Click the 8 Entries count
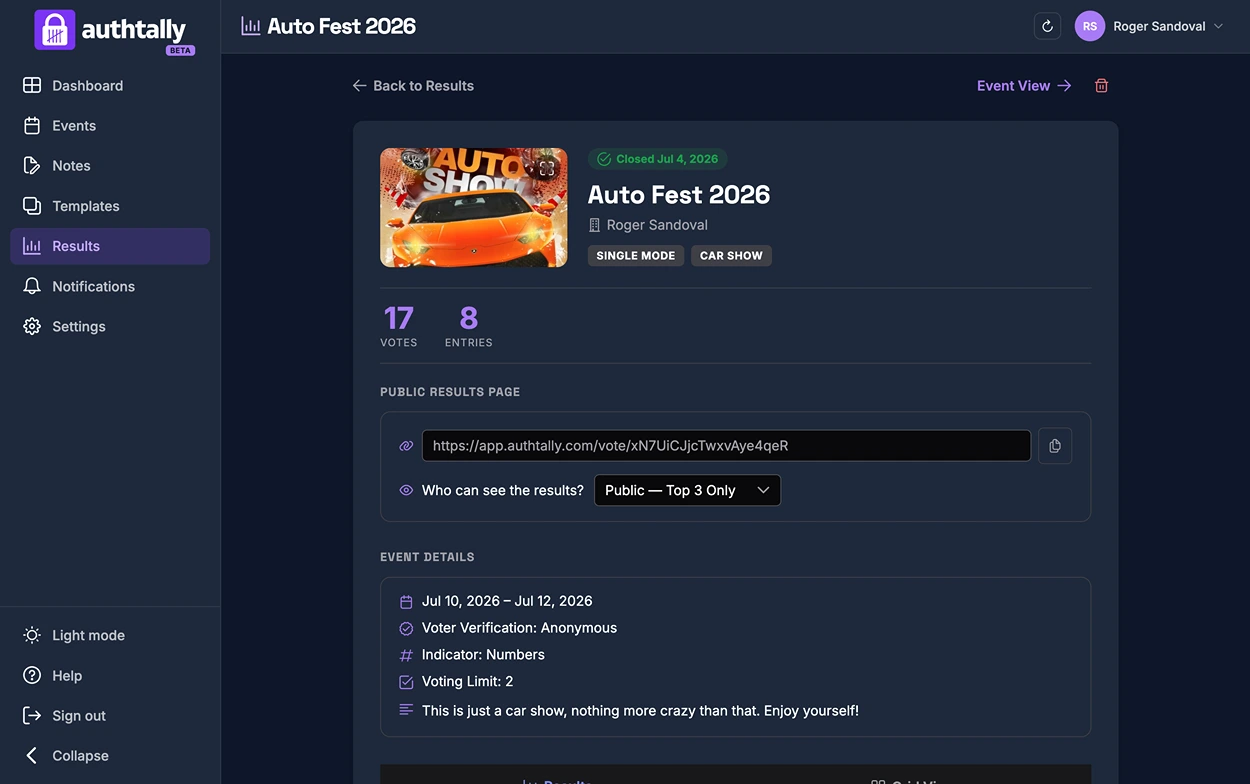The image size is (1250, 784). 468,326
